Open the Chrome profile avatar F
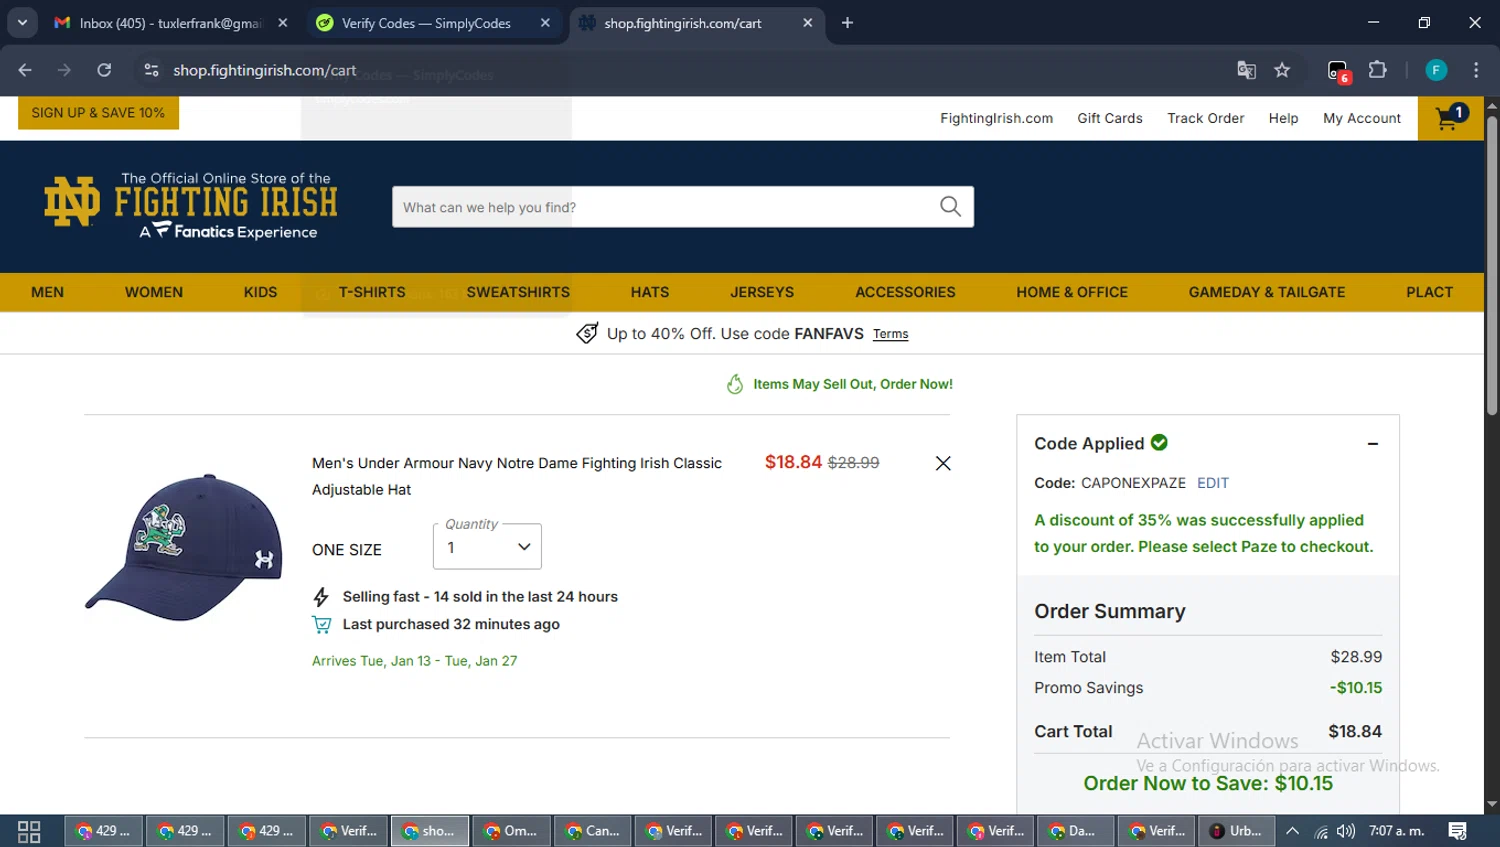 (x=1436, y=70)
